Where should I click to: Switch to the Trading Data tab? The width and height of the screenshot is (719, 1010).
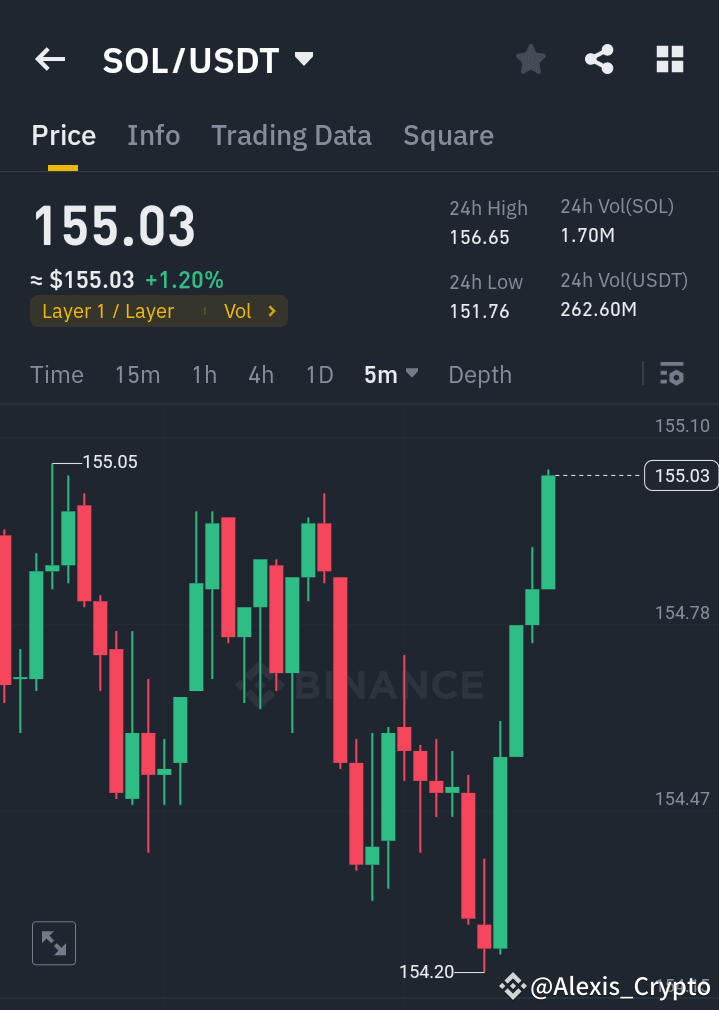291,135
